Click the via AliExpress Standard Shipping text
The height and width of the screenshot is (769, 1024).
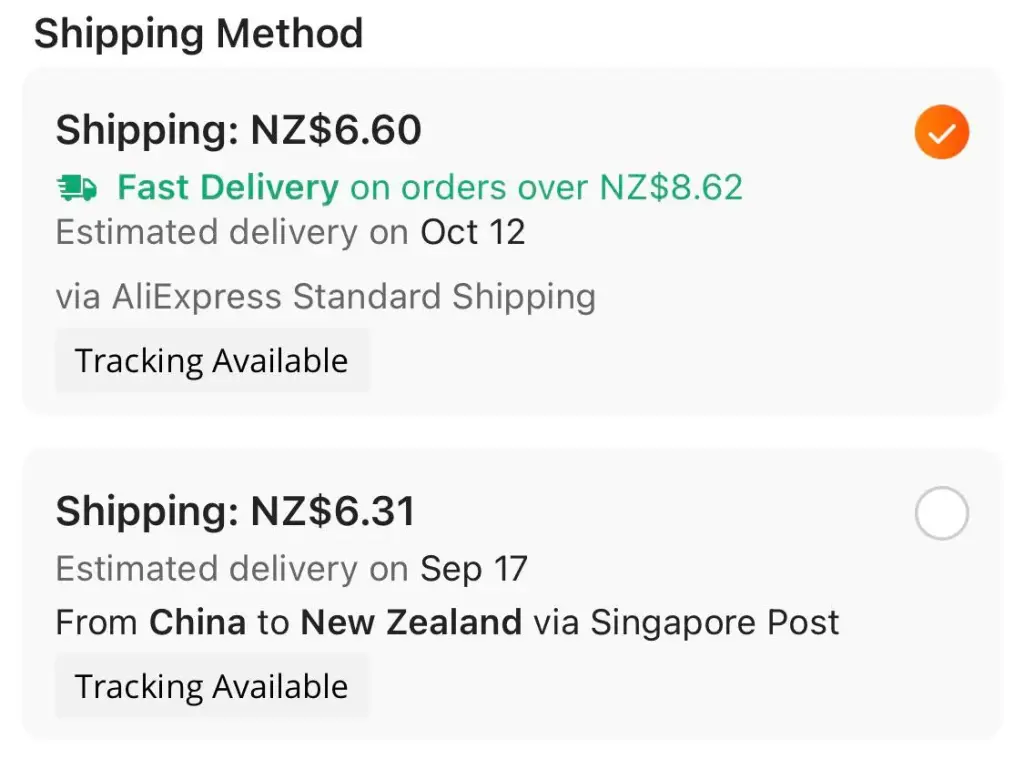tap(326, 296)
